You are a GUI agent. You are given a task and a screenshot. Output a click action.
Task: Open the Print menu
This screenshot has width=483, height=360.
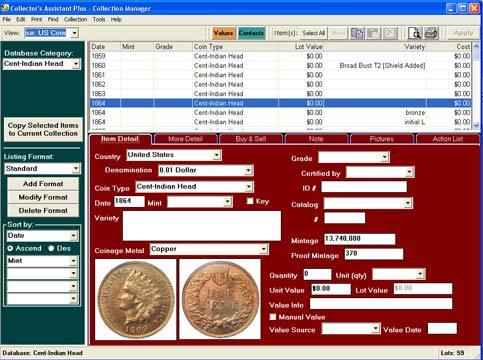(x=37, y=19)
